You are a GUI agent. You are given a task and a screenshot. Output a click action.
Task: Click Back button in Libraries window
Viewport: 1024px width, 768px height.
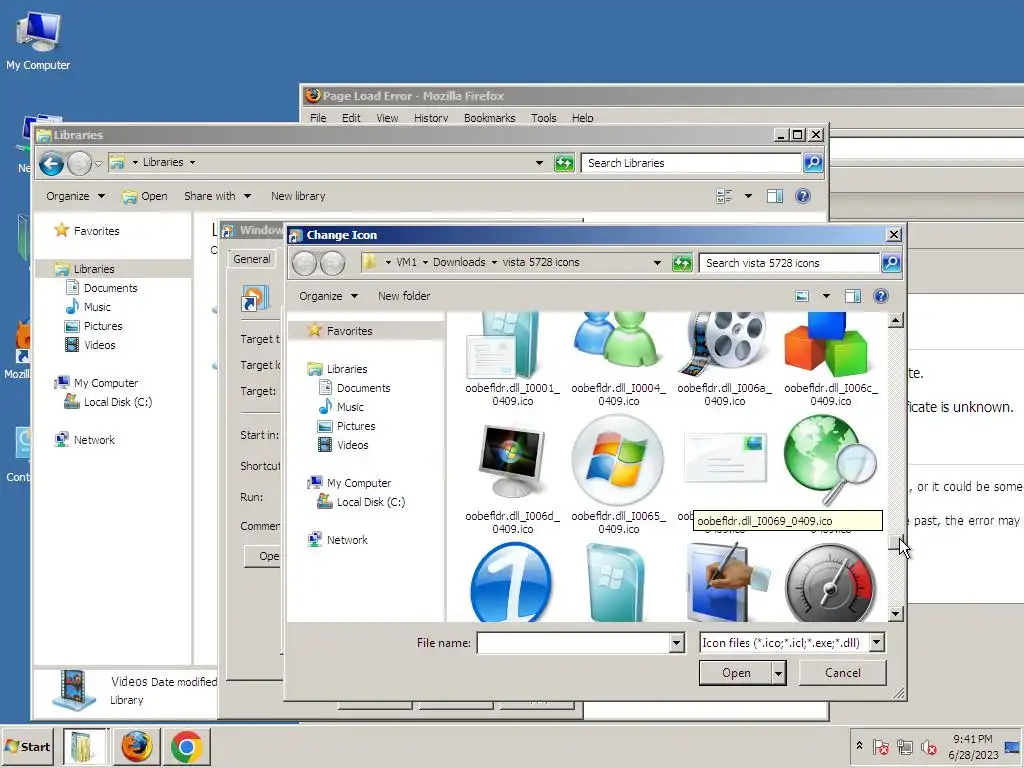pos(52,163)
